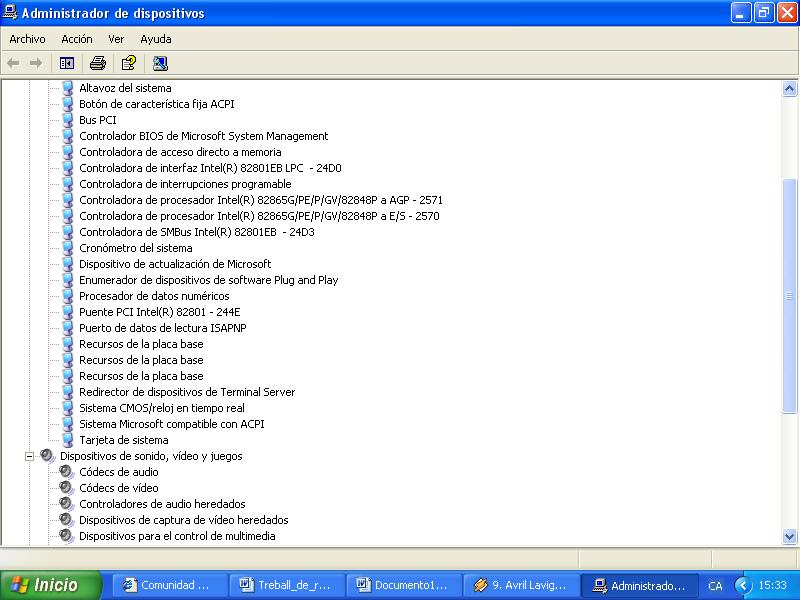Open the Ver menu
The height and width of the screenshot is (600, 800).
[x=116, y=39]
